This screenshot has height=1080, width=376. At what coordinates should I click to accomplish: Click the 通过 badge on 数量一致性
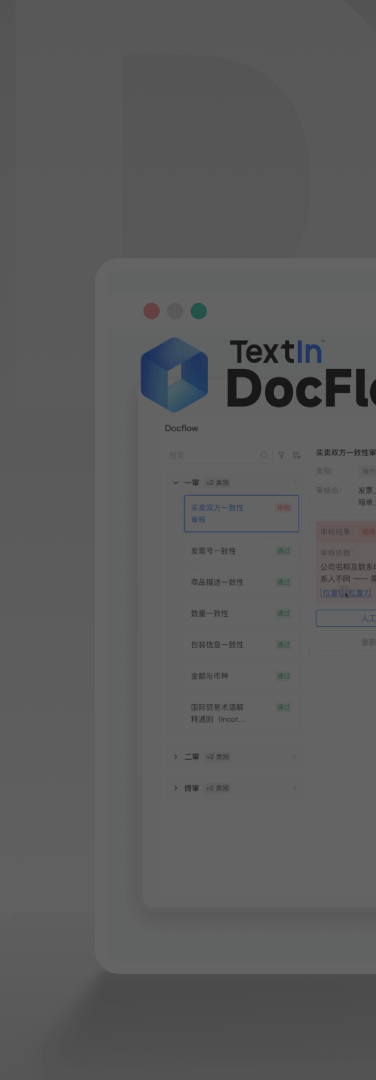[284, 613]
